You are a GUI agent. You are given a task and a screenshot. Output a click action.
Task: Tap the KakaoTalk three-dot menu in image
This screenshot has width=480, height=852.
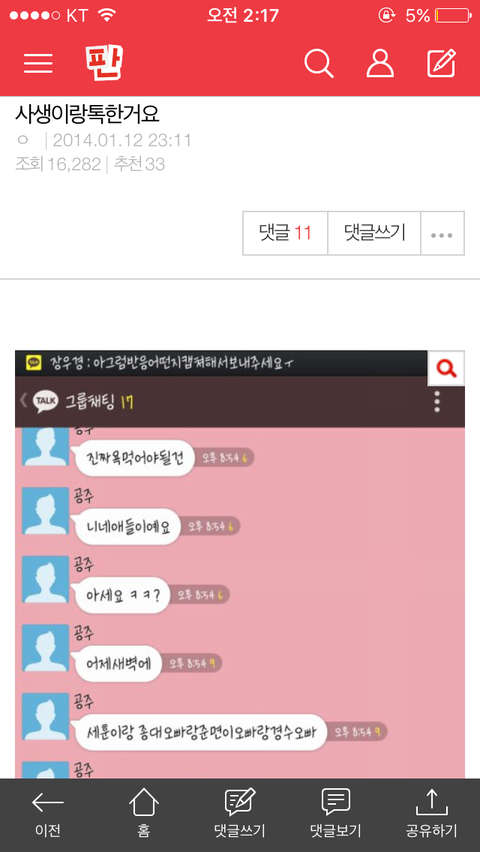pos(437,402)
